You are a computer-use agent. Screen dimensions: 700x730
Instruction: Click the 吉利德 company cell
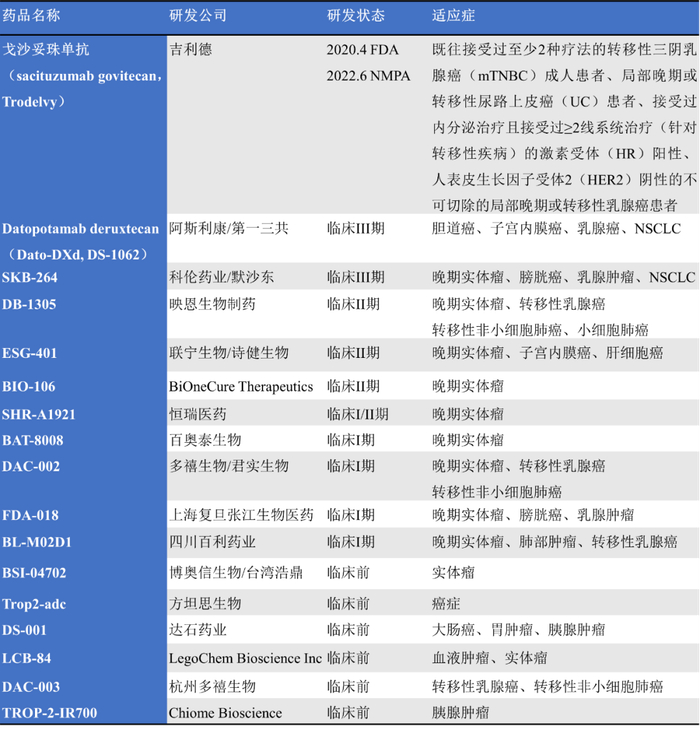(191, 49)
